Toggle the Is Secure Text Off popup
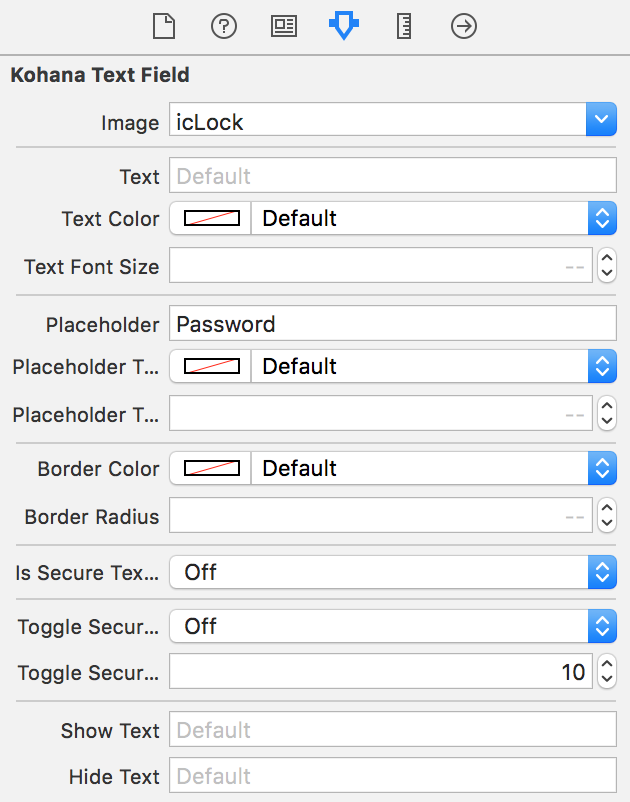 (393, 572)
